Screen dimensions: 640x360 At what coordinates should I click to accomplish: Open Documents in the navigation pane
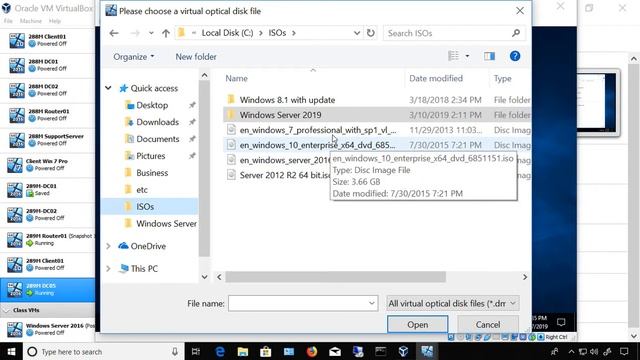point(158,139)
